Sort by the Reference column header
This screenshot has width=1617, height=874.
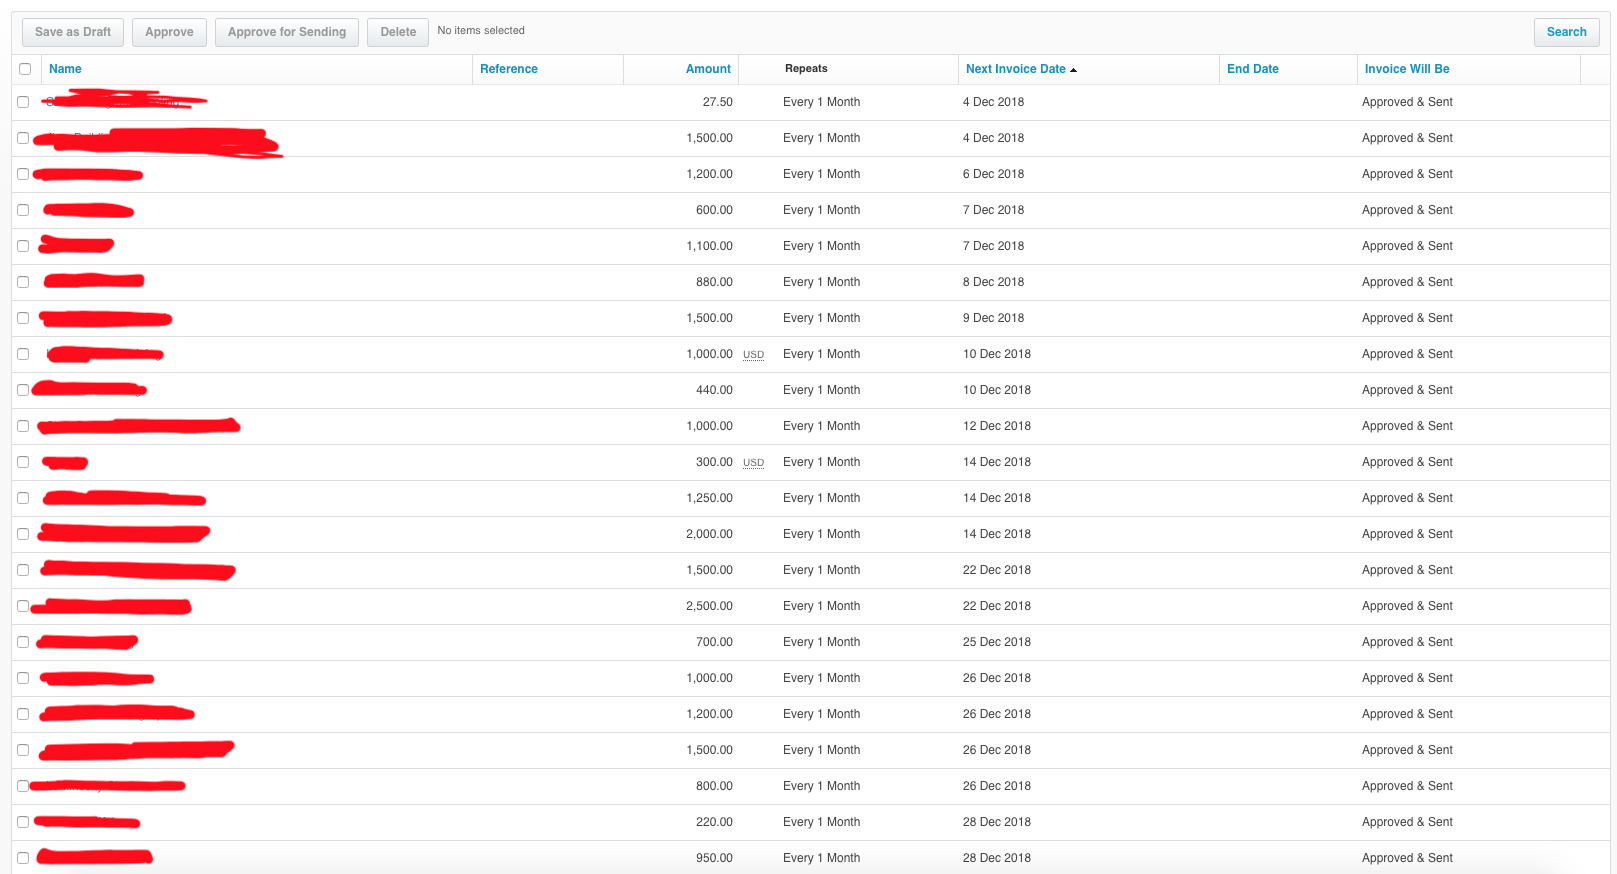pos(508,69)
